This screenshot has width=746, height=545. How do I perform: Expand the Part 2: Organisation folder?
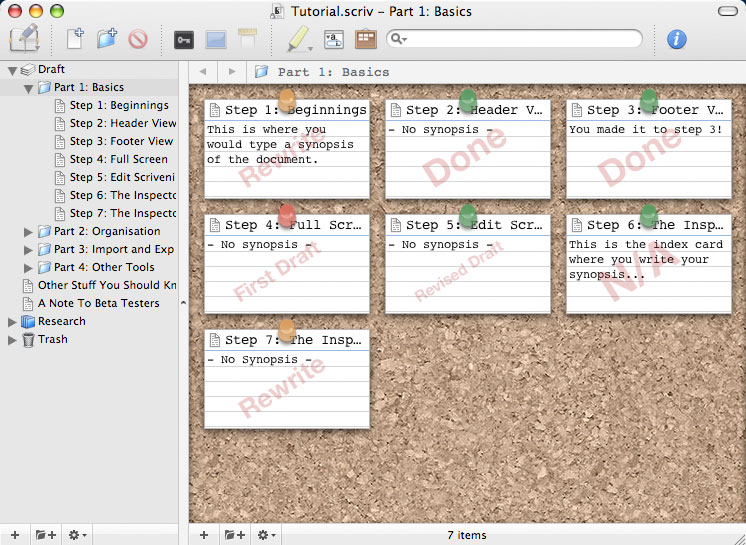coord(29,232)
